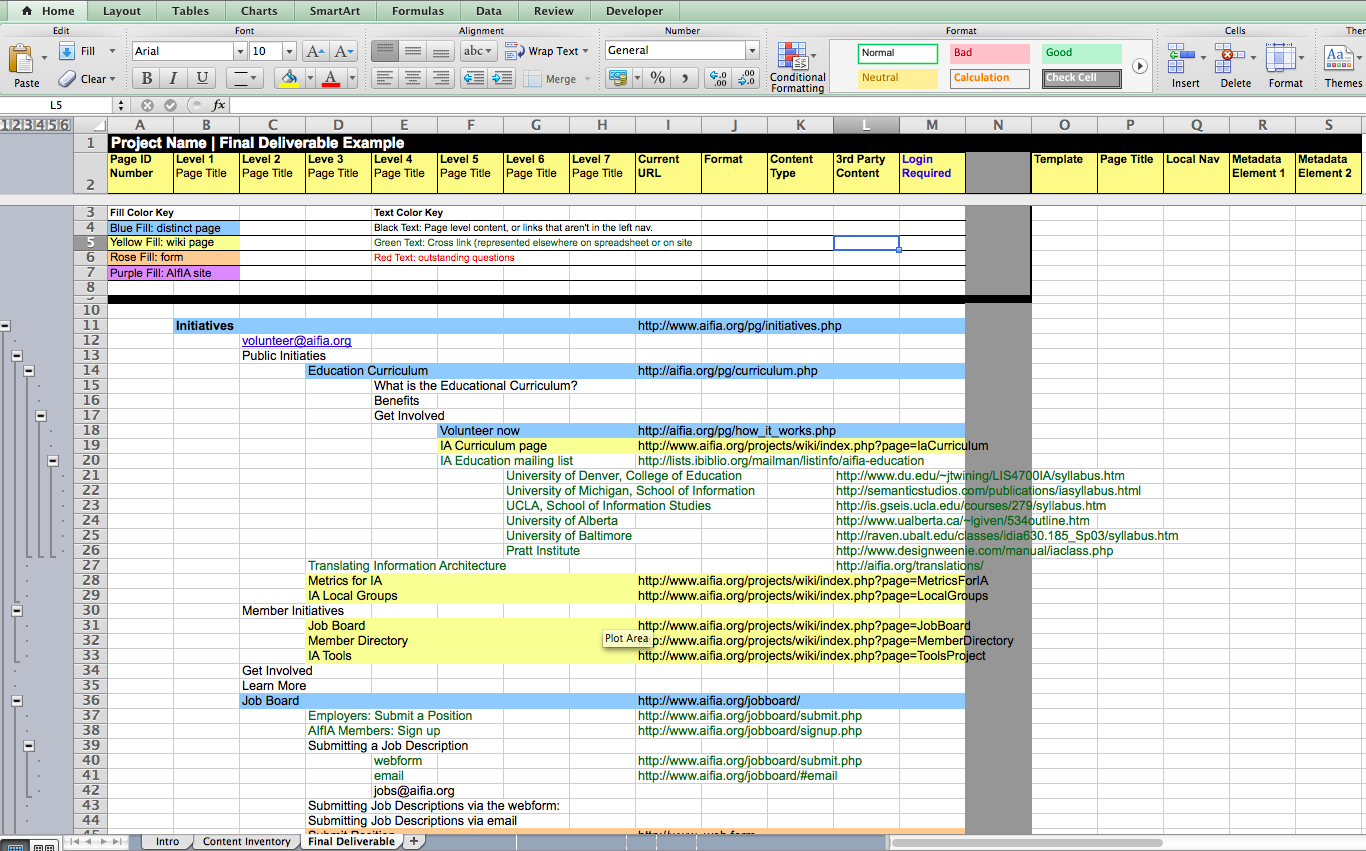Increase font size with the larger A icon
This screenshot has width=1366, height=851.
click(315, 51)
